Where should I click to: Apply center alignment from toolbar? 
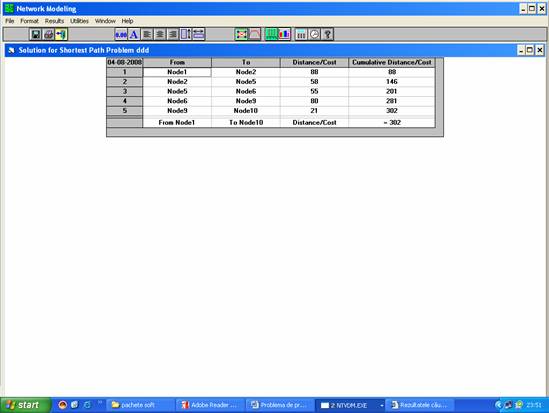pos(160,34)
